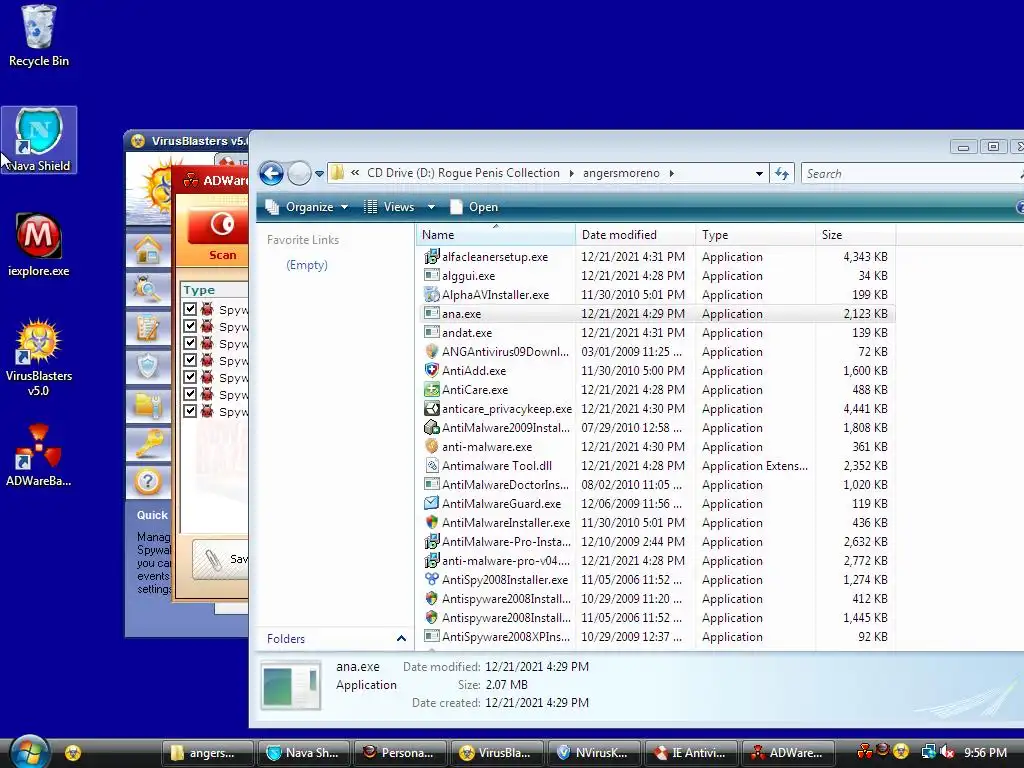1024x768 pixels.
Task: Click the Windows Start orb
Action: (x=29, y=752)
